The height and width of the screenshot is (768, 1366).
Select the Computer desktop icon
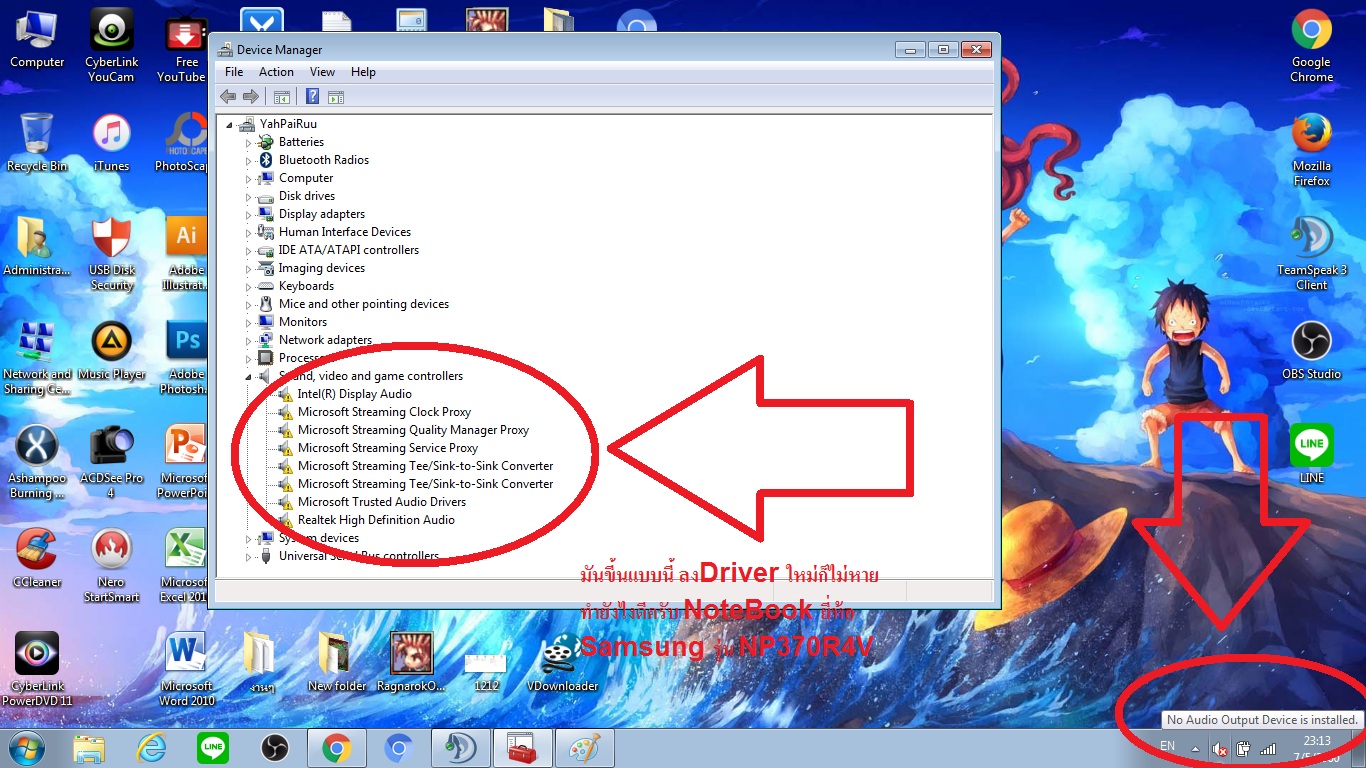[x=37, y=38]
